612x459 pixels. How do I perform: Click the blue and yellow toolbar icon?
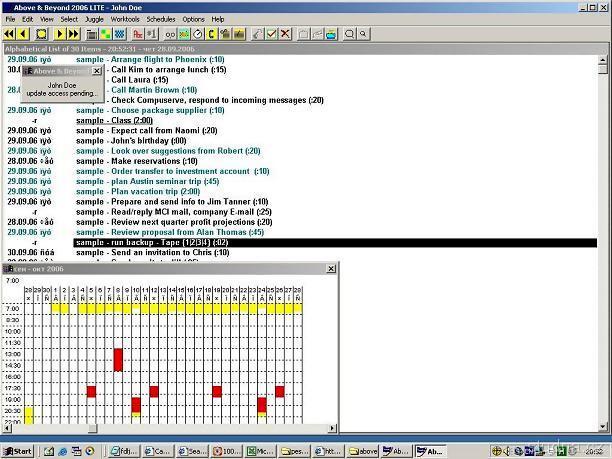[331, 34]
